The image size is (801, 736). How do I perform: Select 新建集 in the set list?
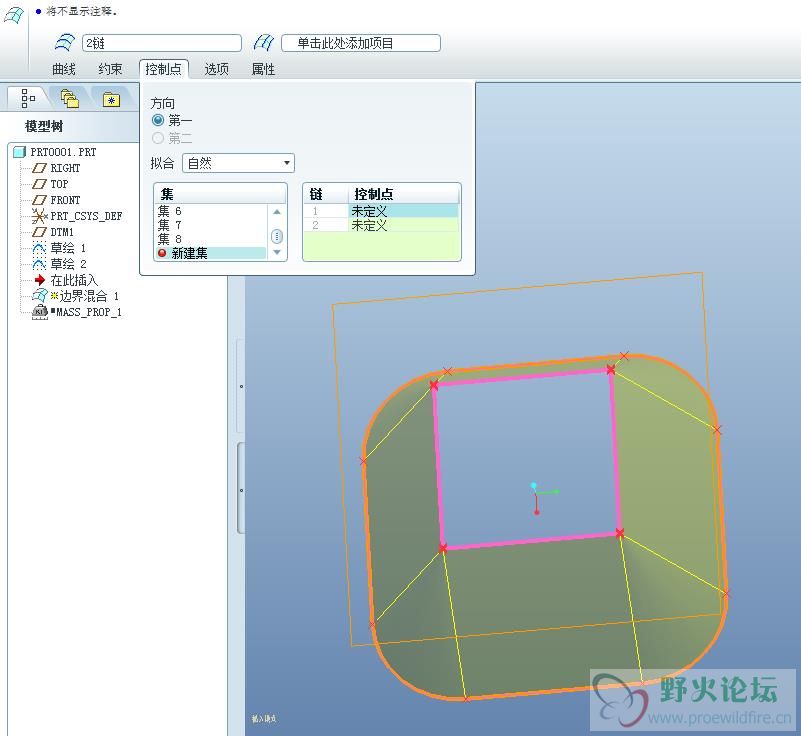tap(210, 253)
